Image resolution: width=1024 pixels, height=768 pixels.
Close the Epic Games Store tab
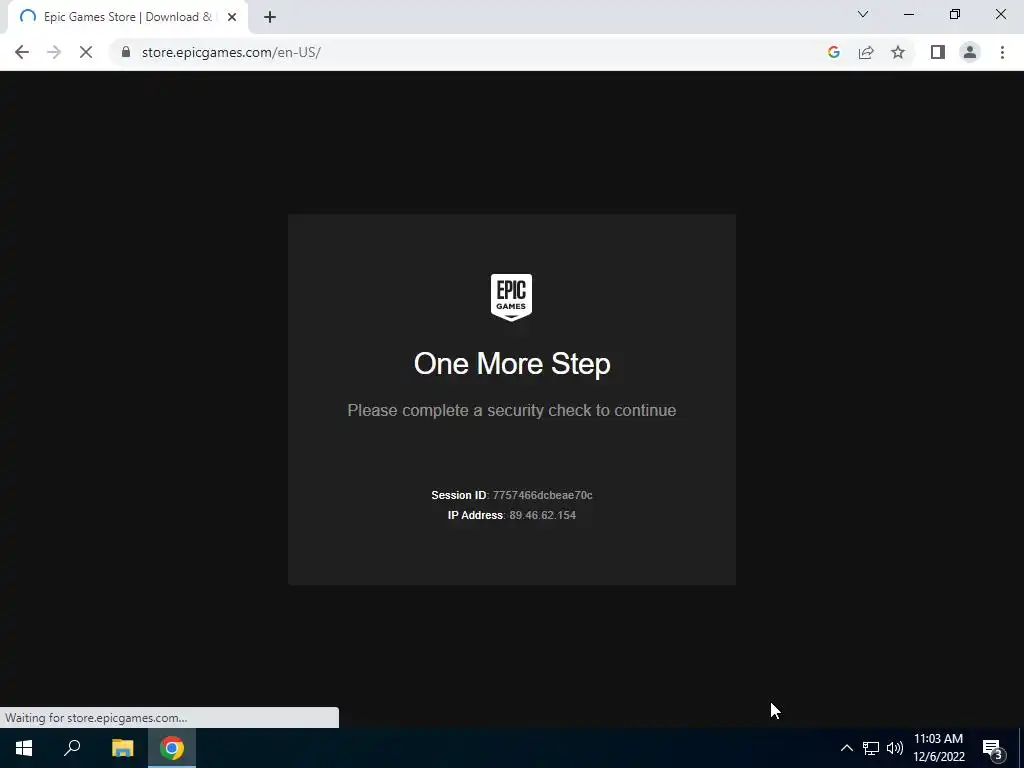pyautogui.click(x=232, y=17)
